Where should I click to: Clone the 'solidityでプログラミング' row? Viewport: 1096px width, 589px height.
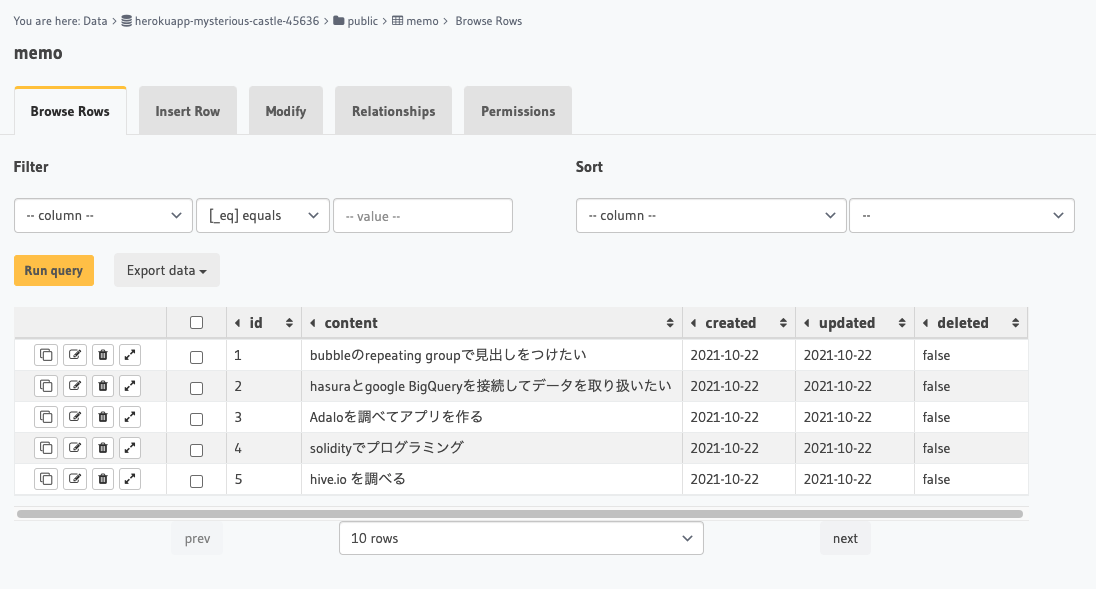click(x=46, y=447)
